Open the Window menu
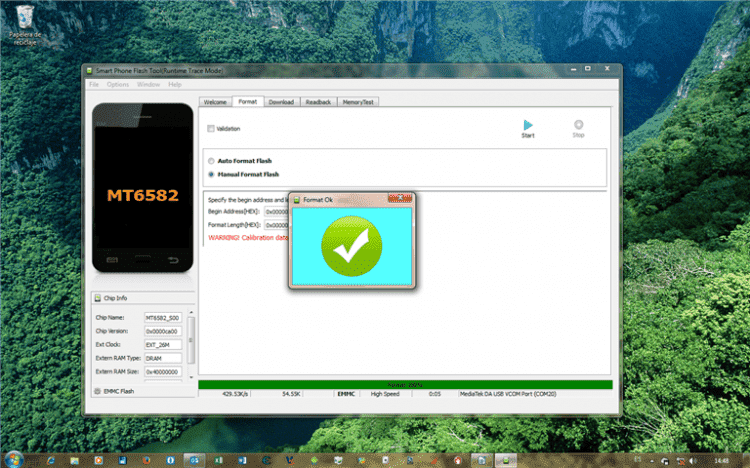750x468 pixels. pos(148,84)
